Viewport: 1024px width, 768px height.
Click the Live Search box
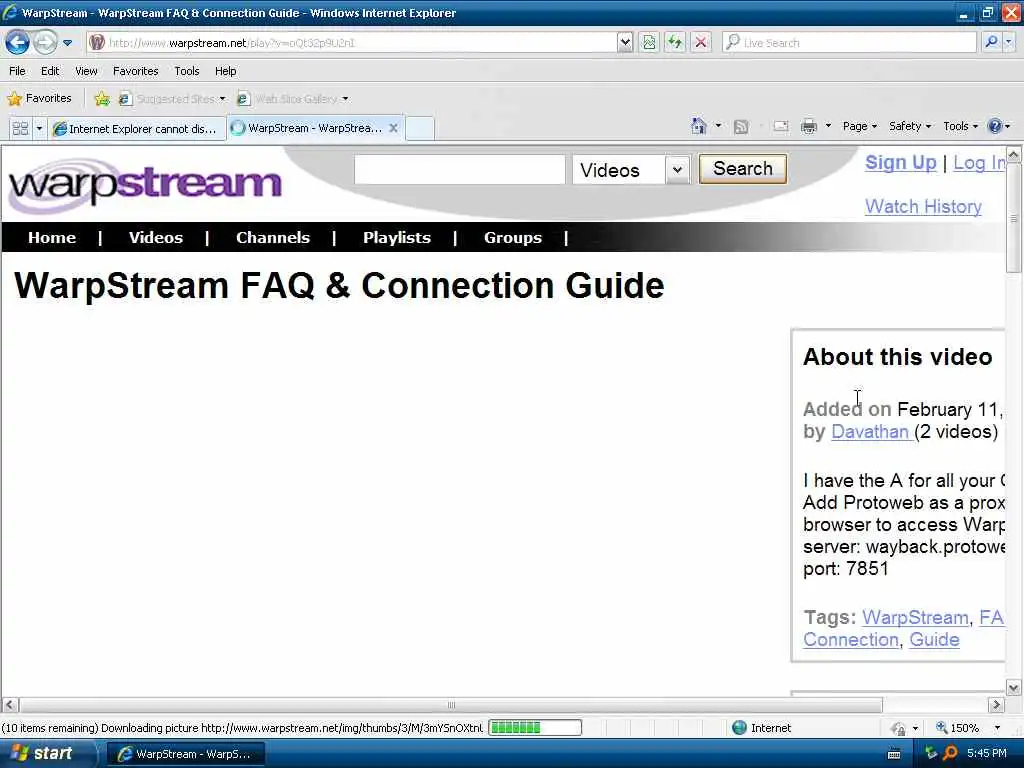[850, 43]
